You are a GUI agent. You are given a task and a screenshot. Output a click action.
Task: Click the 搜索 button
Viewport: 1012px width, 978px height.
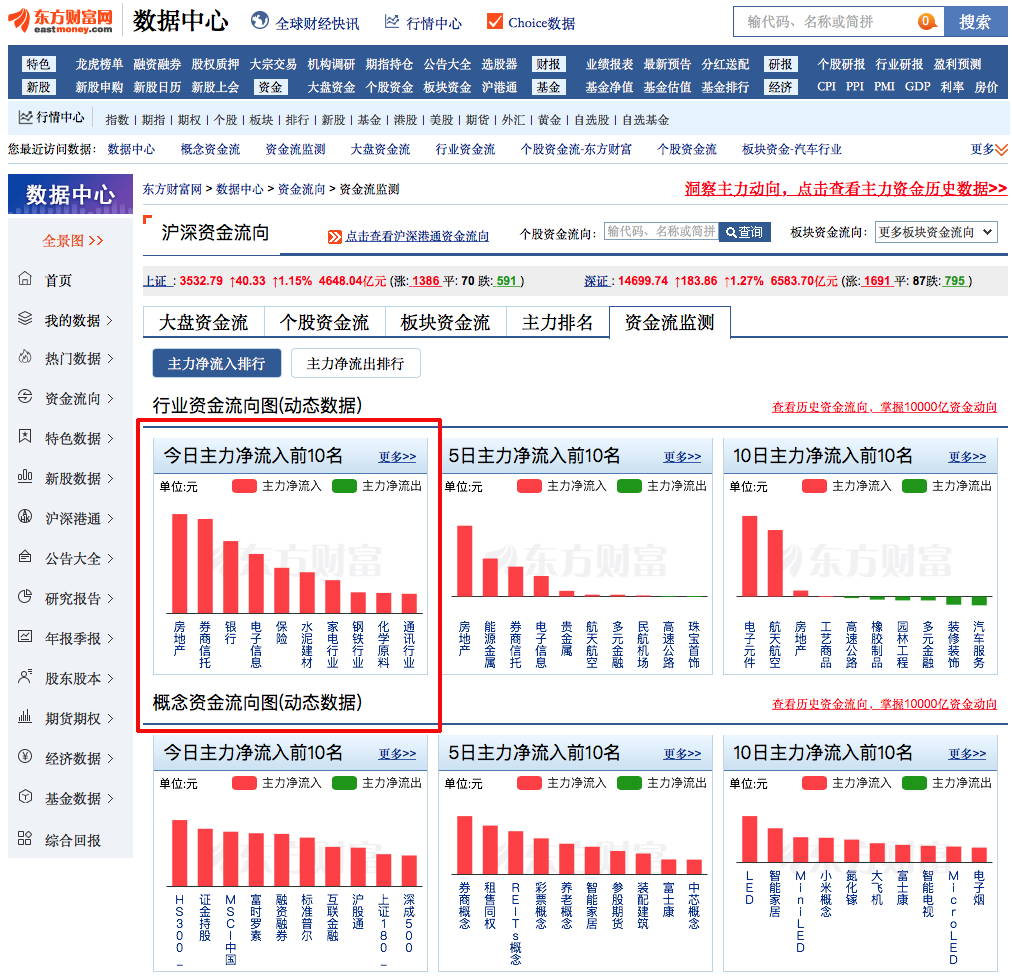(975, 22)
